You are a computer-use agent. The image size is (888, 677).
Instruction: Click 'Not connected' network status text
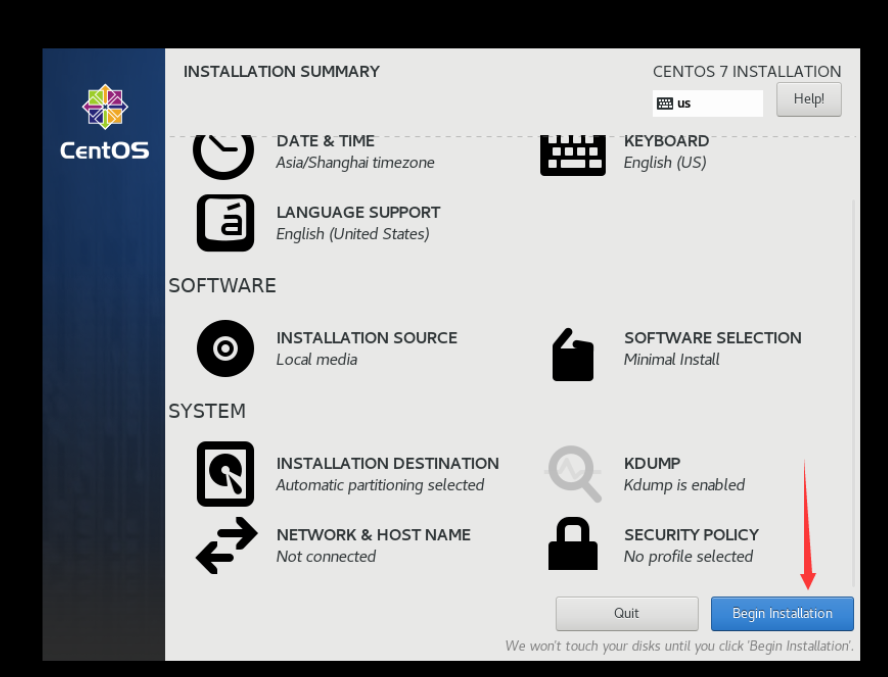pos(326,557)
